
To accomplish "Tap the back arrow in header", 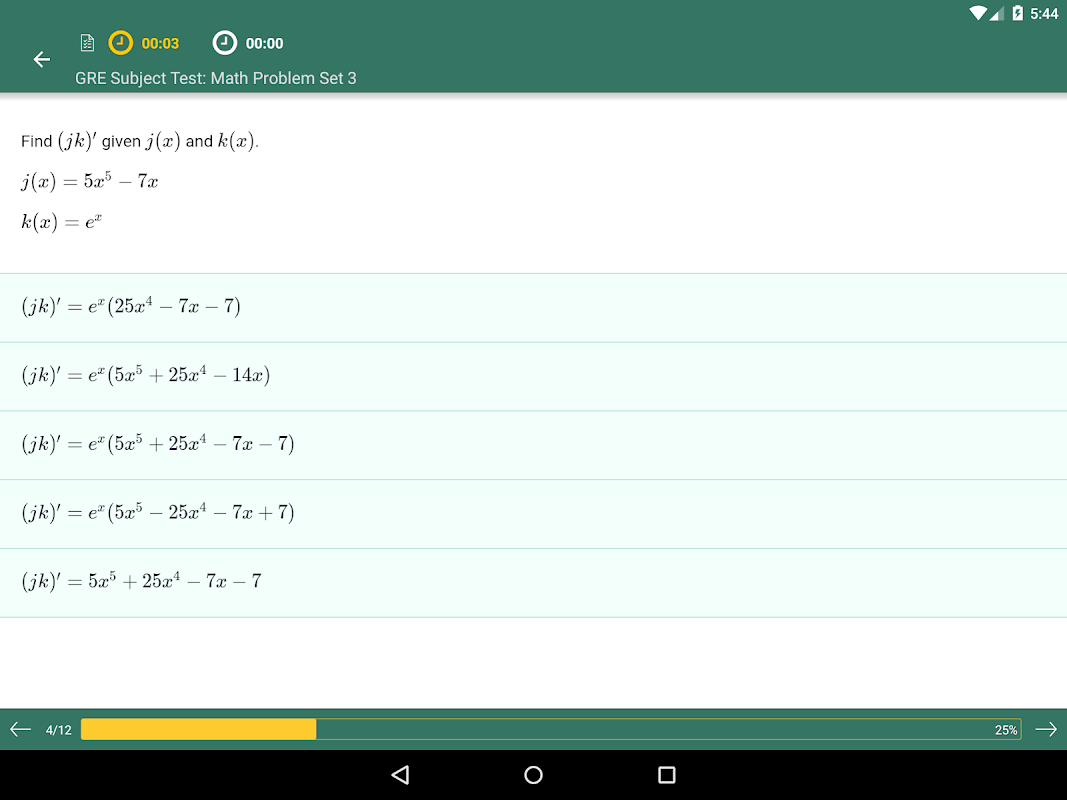I will click(42, 60).
